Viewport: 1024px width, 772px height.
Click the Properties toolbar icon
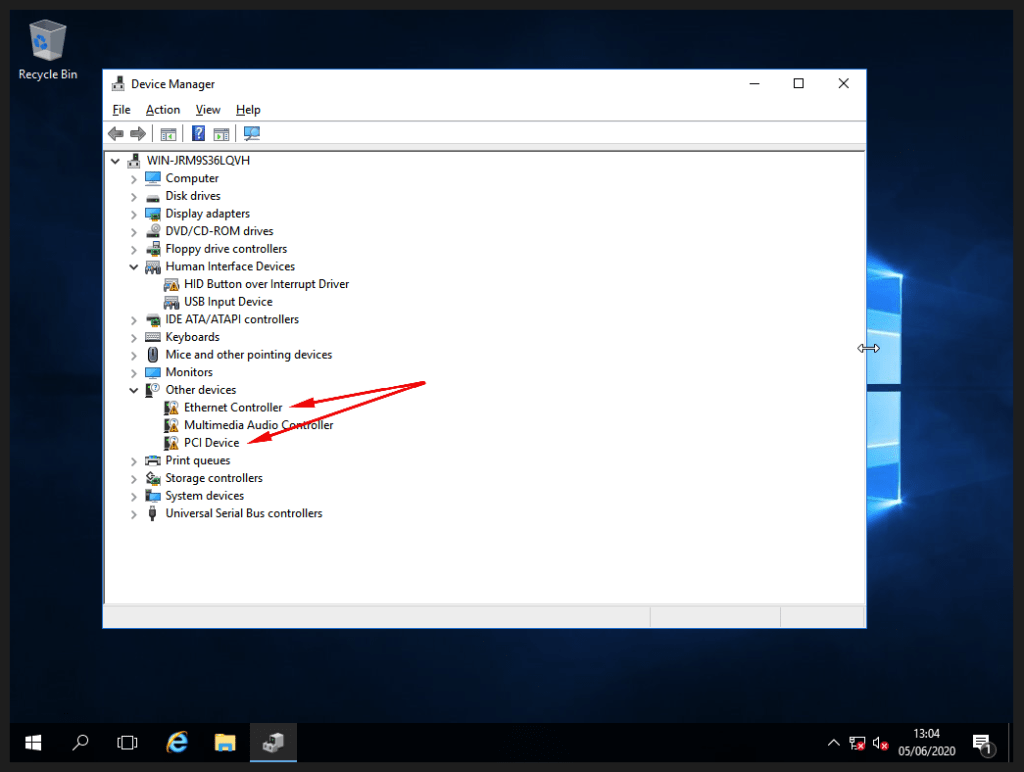[221, 133]
